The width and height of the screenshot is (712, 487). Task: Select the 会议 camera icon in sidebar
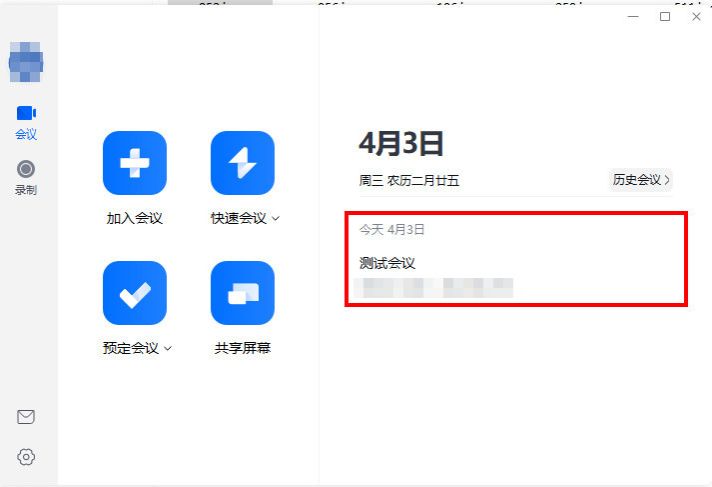(x=26, y=113)
